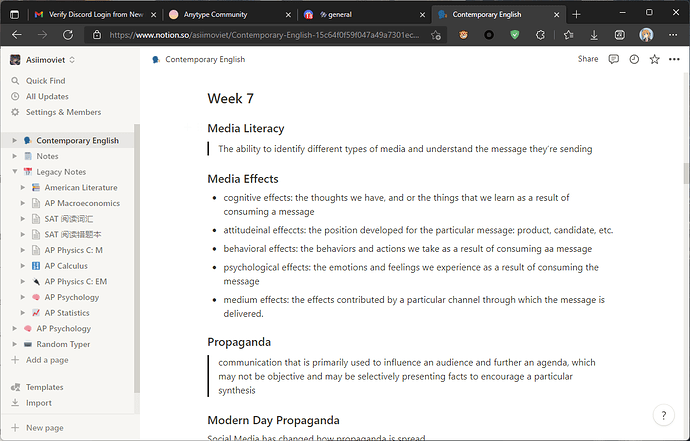Viewport: 690px width, 441px height.
Task: Open a new browser tab
Action: pos(576,15)
